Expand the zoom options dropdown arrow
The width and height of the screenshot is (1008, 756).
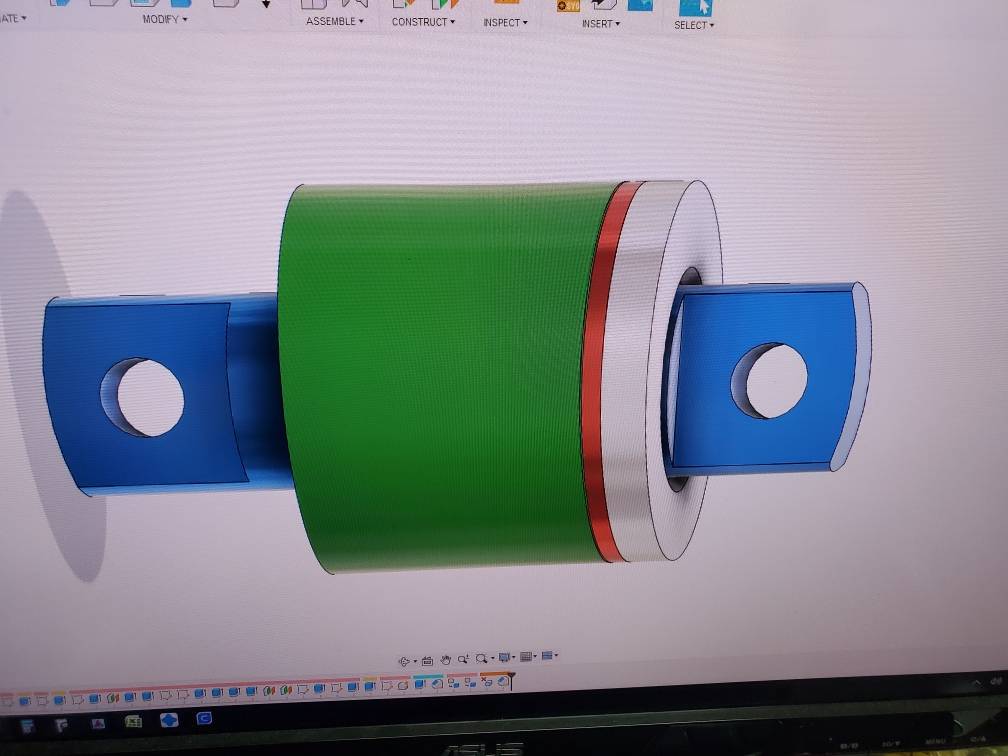coord(493,658)
